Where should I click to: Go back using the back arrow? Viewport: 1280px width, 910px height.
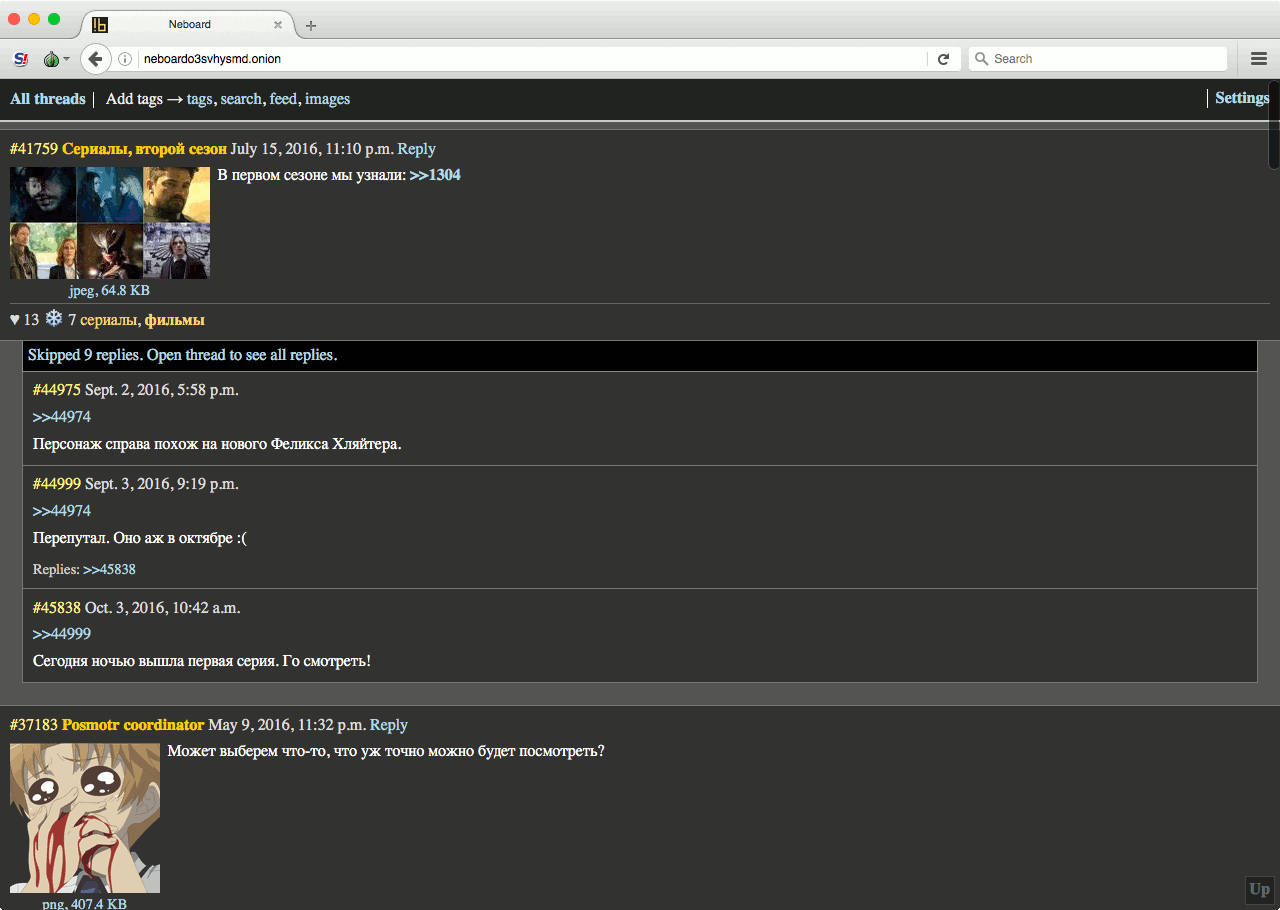click(x=95, y=59)
